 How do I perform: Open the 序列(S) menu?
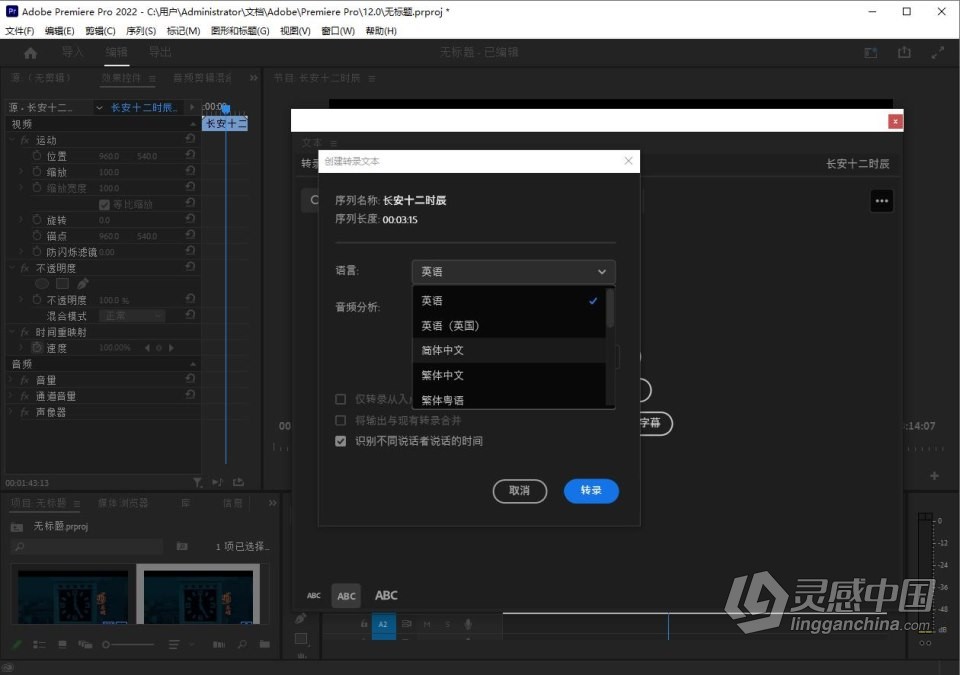pos(141,31)
